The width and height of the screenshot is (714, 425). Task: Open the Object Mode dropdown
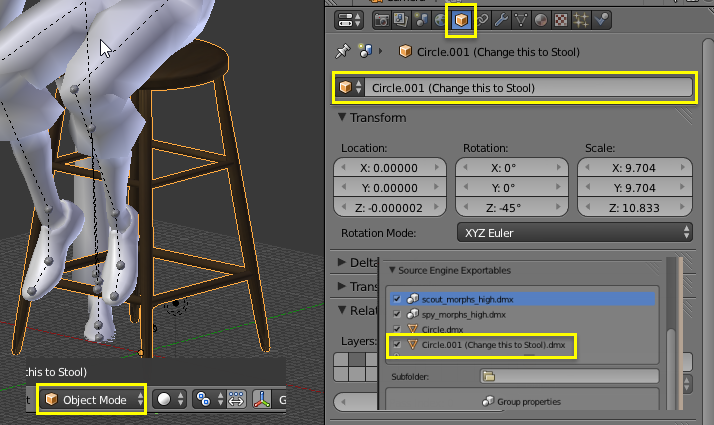coord(93,399)
